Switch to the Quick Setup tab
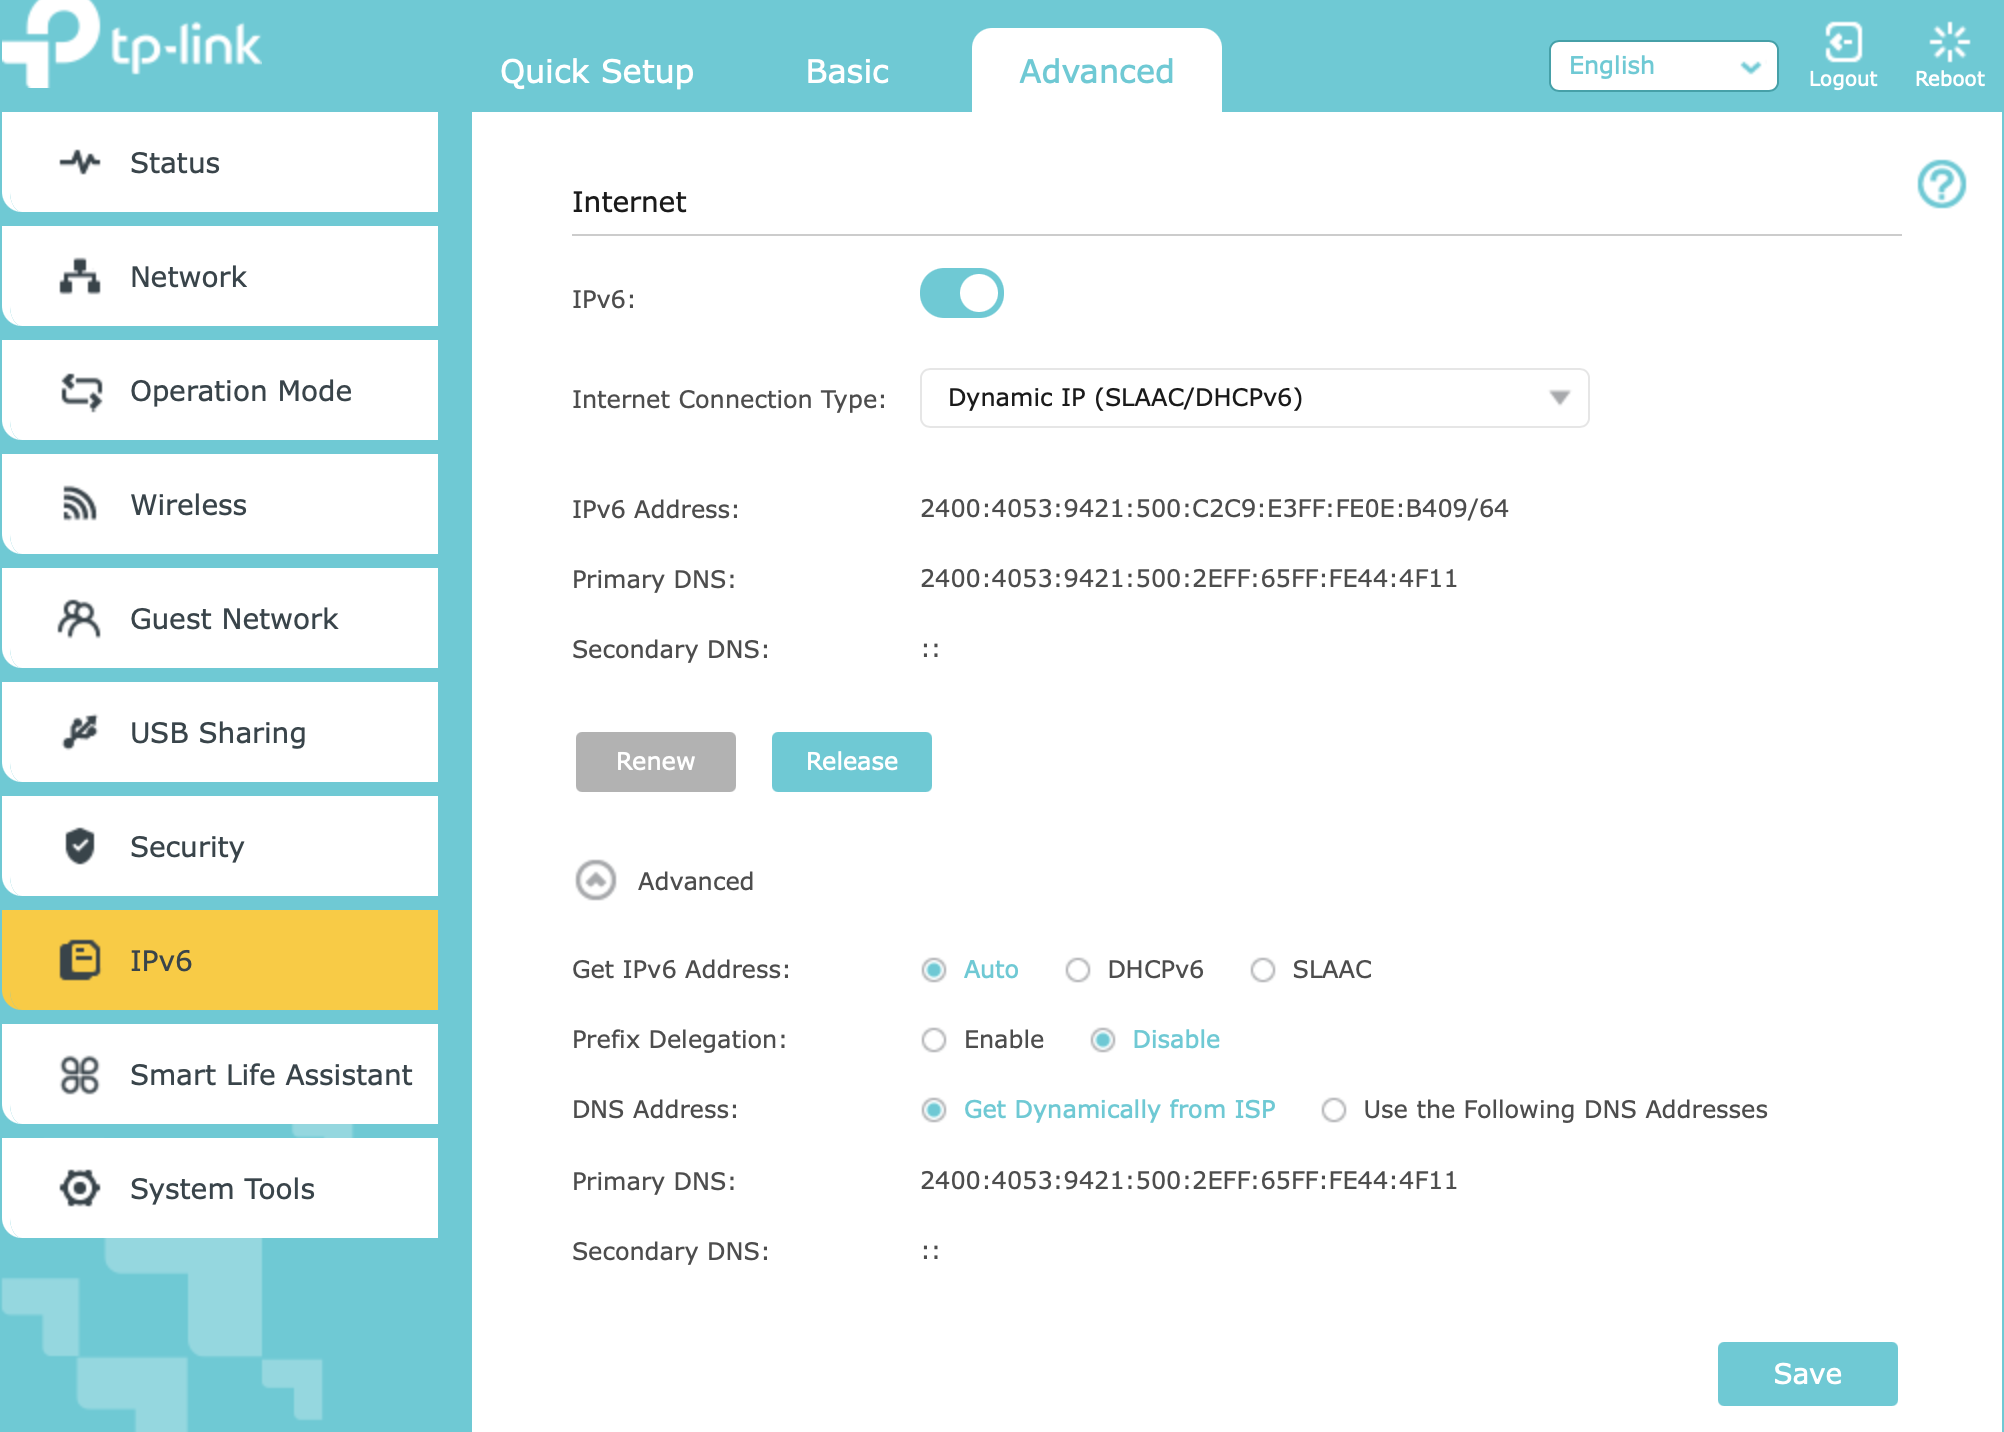Viewport: 2004px width, 1432px height. (x=596, y=72)
